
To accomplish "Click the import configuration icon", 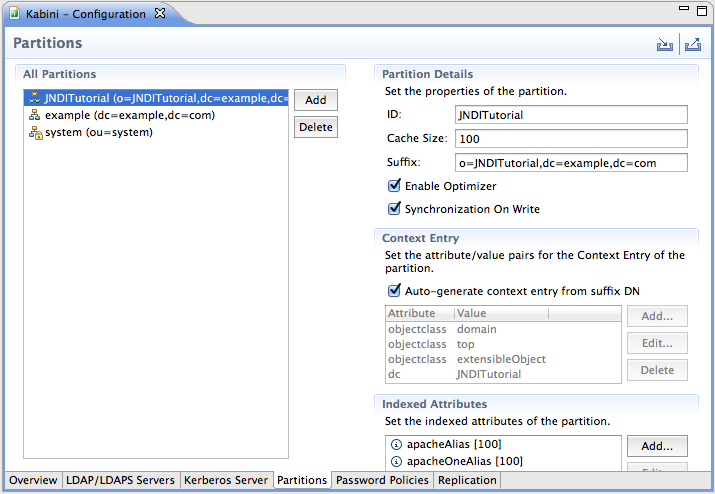I will 664,44.
